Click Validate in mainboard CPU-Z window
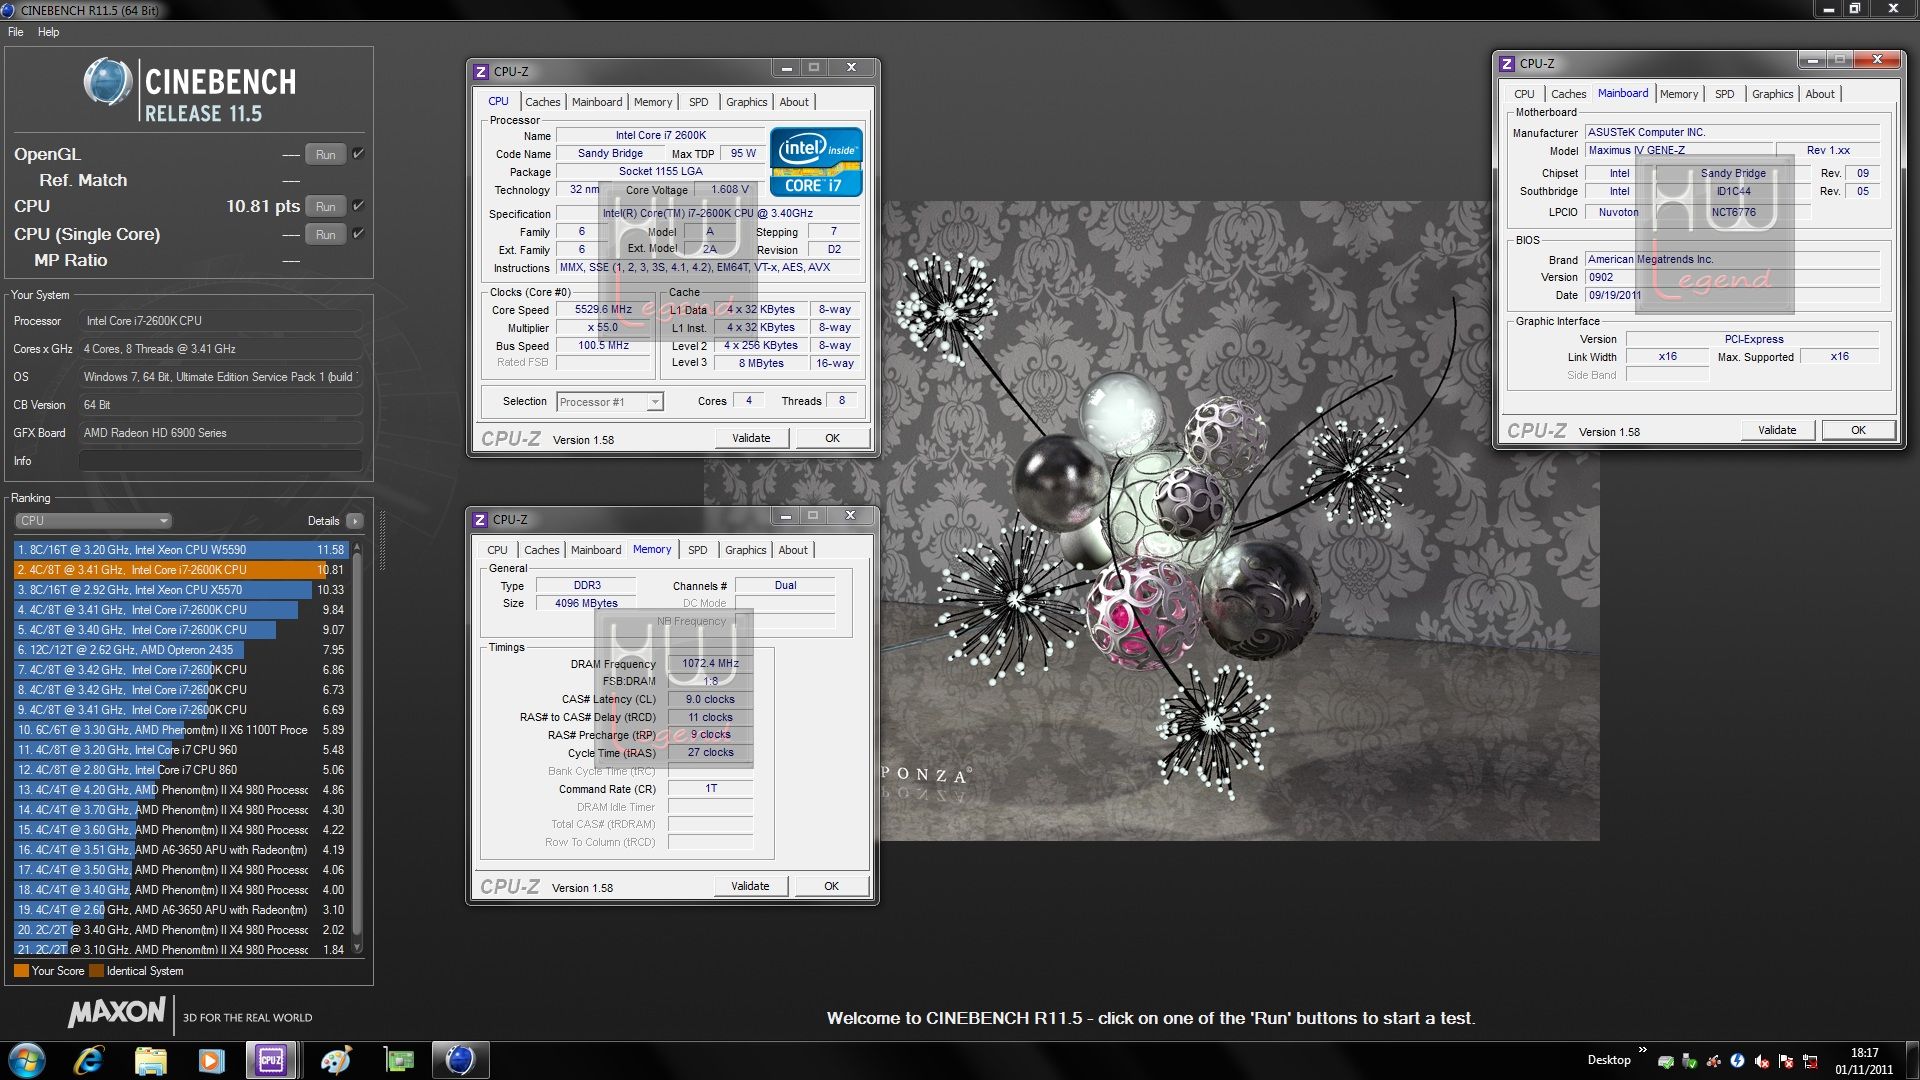 (1777, 430)
